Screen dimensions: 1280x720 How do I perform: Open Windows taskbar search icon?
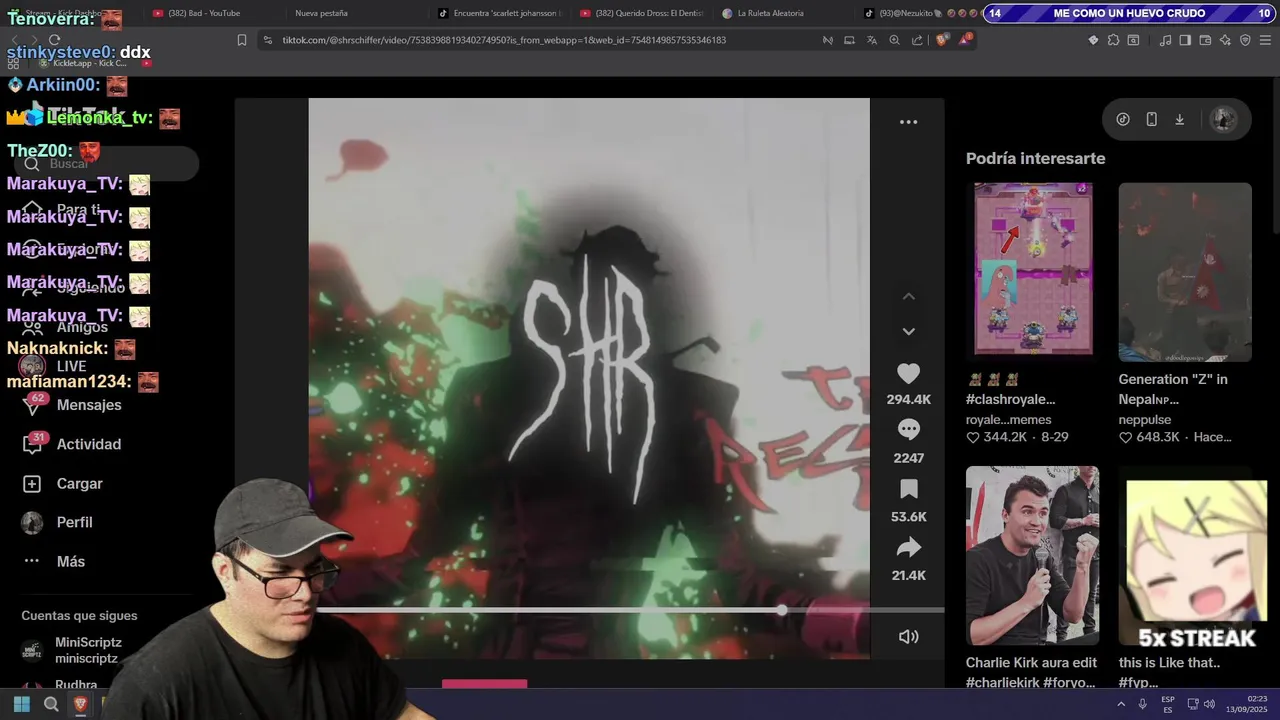(51, 704)
